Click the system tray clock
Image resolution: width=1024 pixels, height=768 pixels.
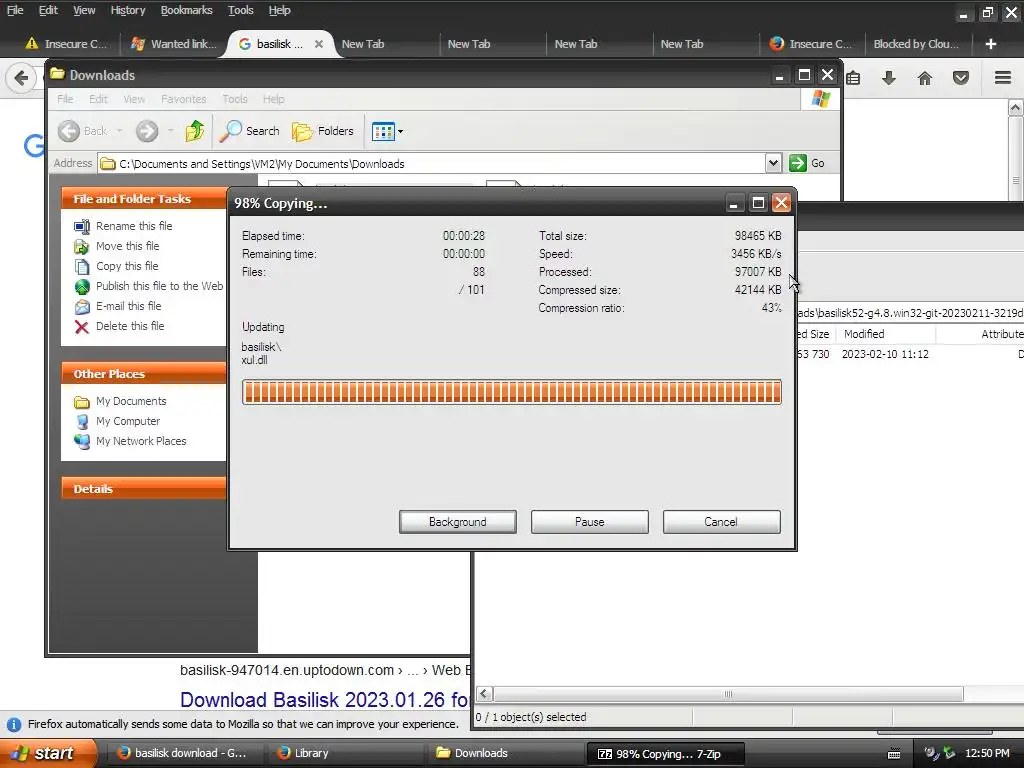click(987, 753)
